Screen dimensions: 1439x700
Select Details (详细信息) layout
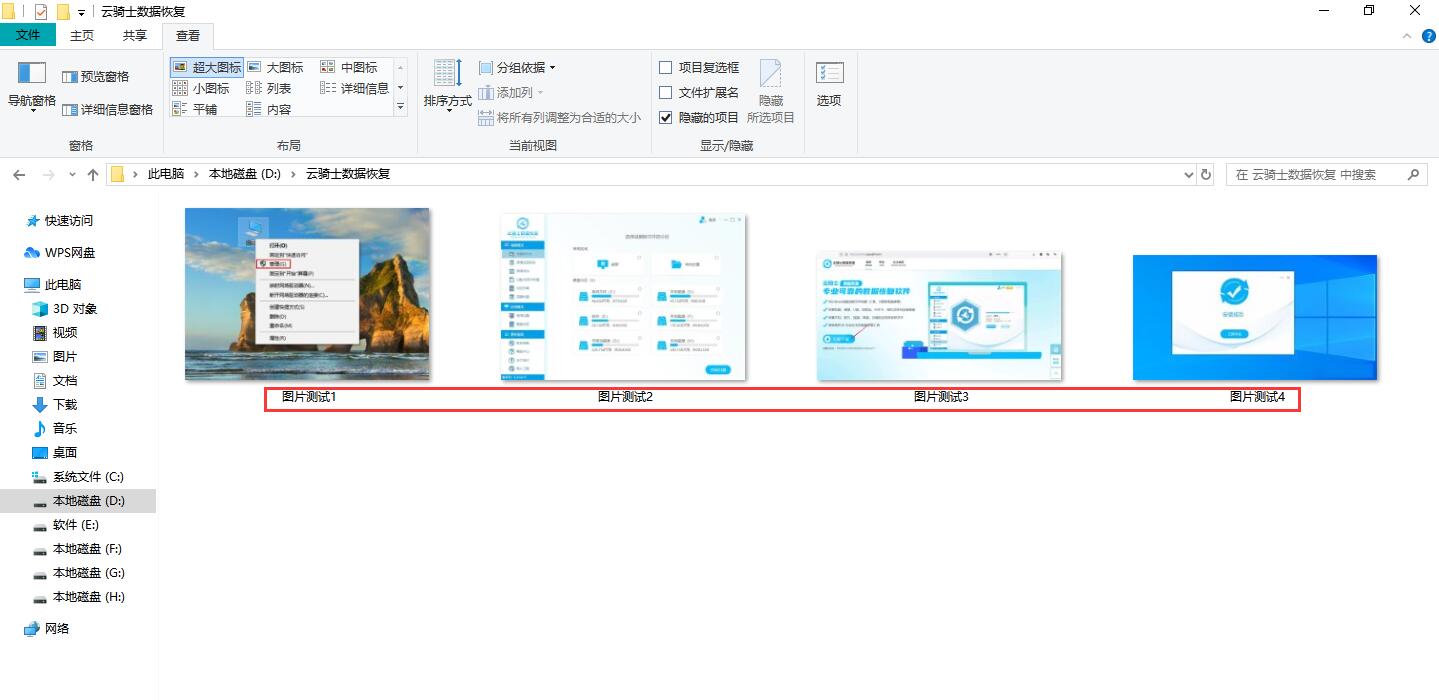point(355,88)
